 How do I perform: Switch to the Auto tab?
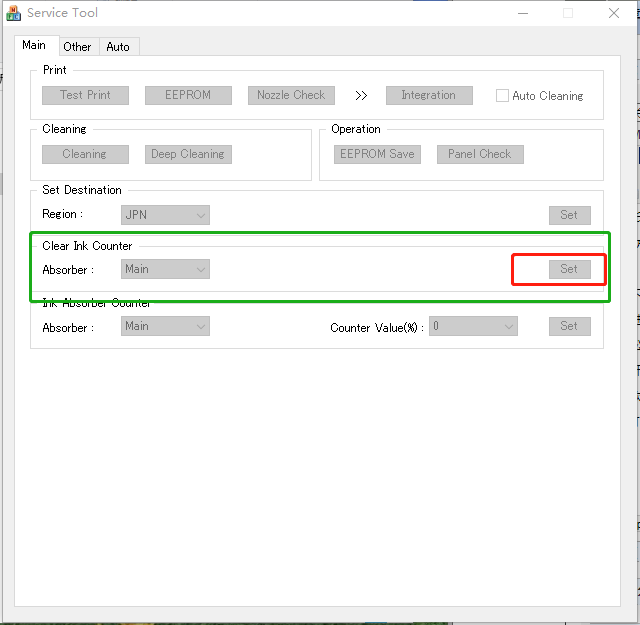click(118, 47)
